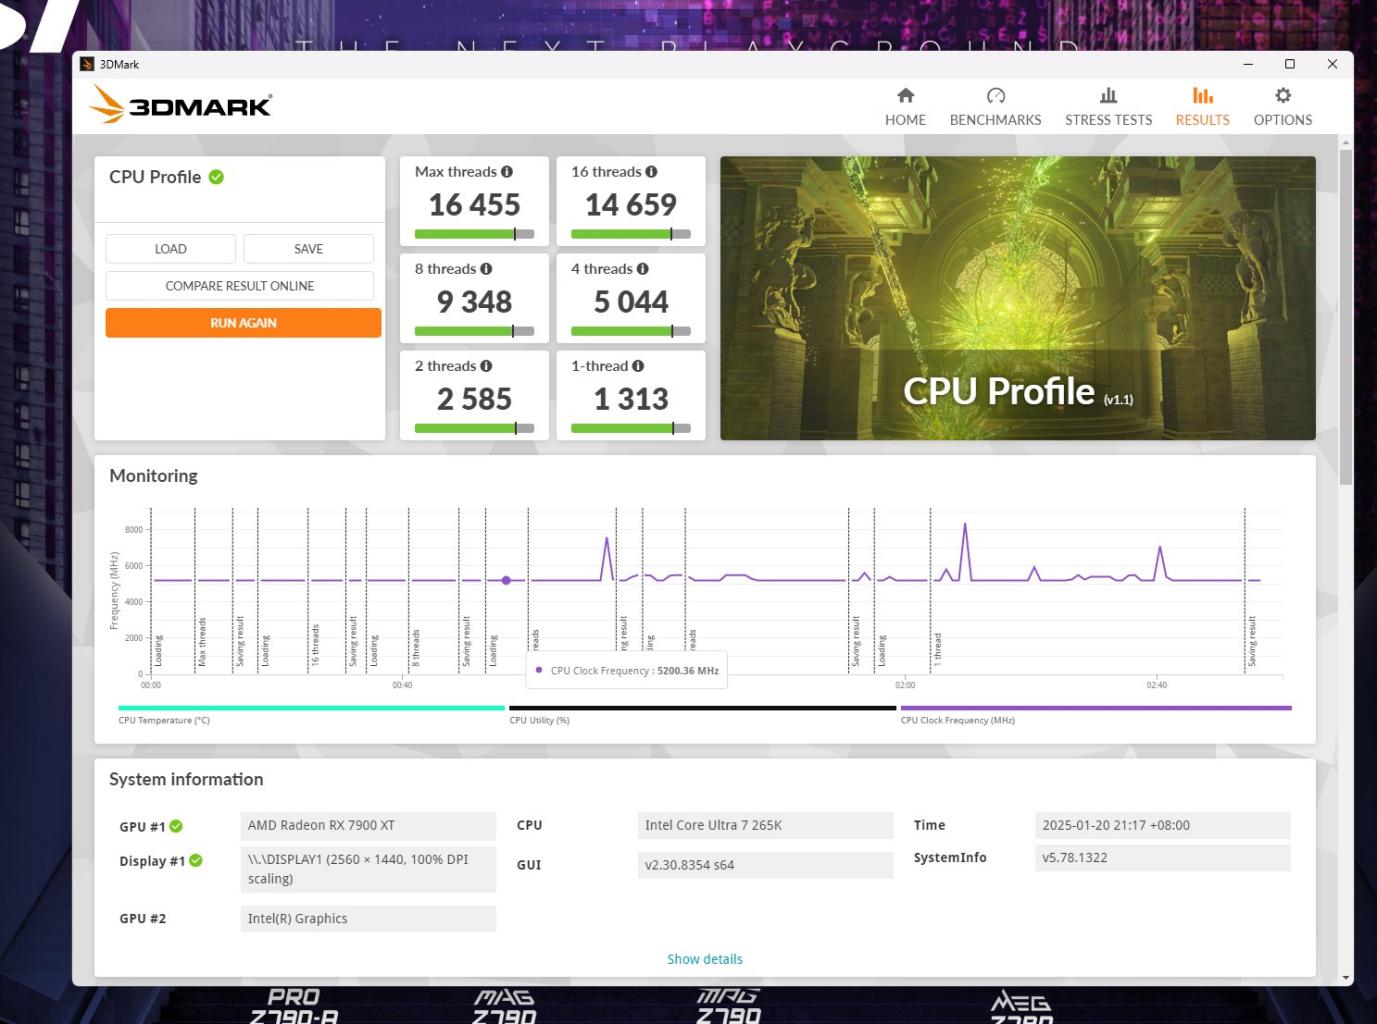Screen dimensions: 1377x1024
Task: Click the 16 threads info icon
Action: [x=651, y=172]
